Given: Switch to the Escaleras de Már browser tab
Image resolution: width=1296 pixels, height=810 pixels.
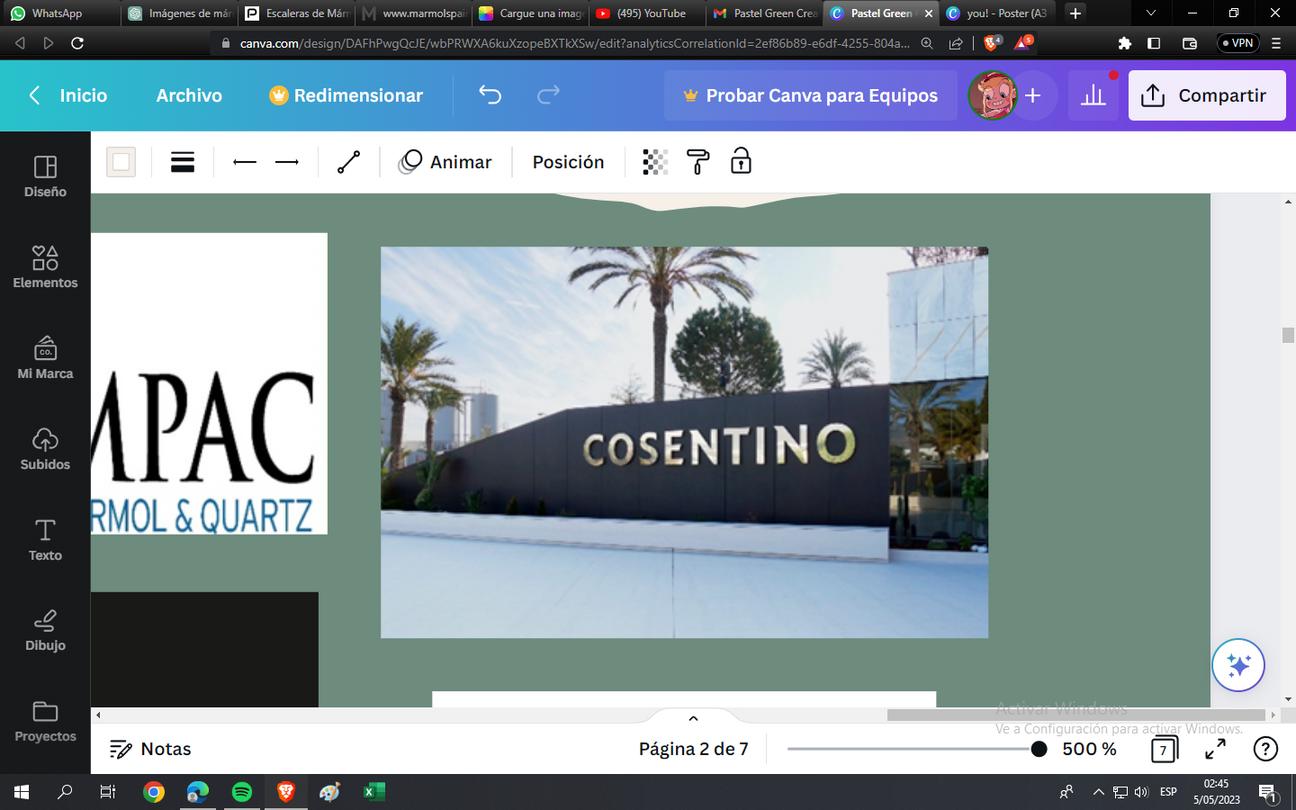Looking at the screenshot, I should pos(297,13).
